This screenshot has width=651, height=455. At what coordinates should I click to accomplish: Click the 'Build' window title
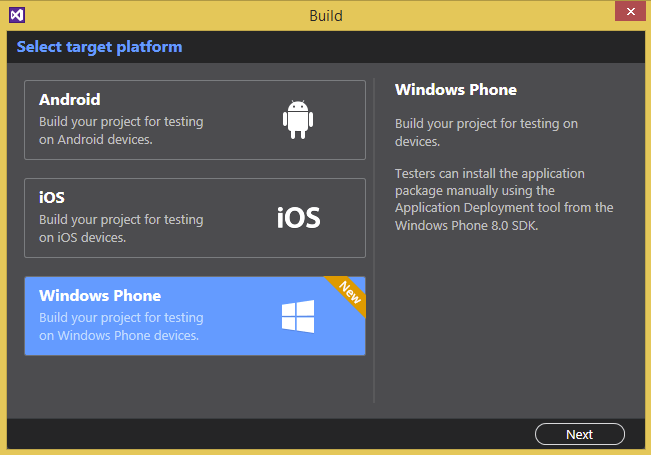click(326, 16)
